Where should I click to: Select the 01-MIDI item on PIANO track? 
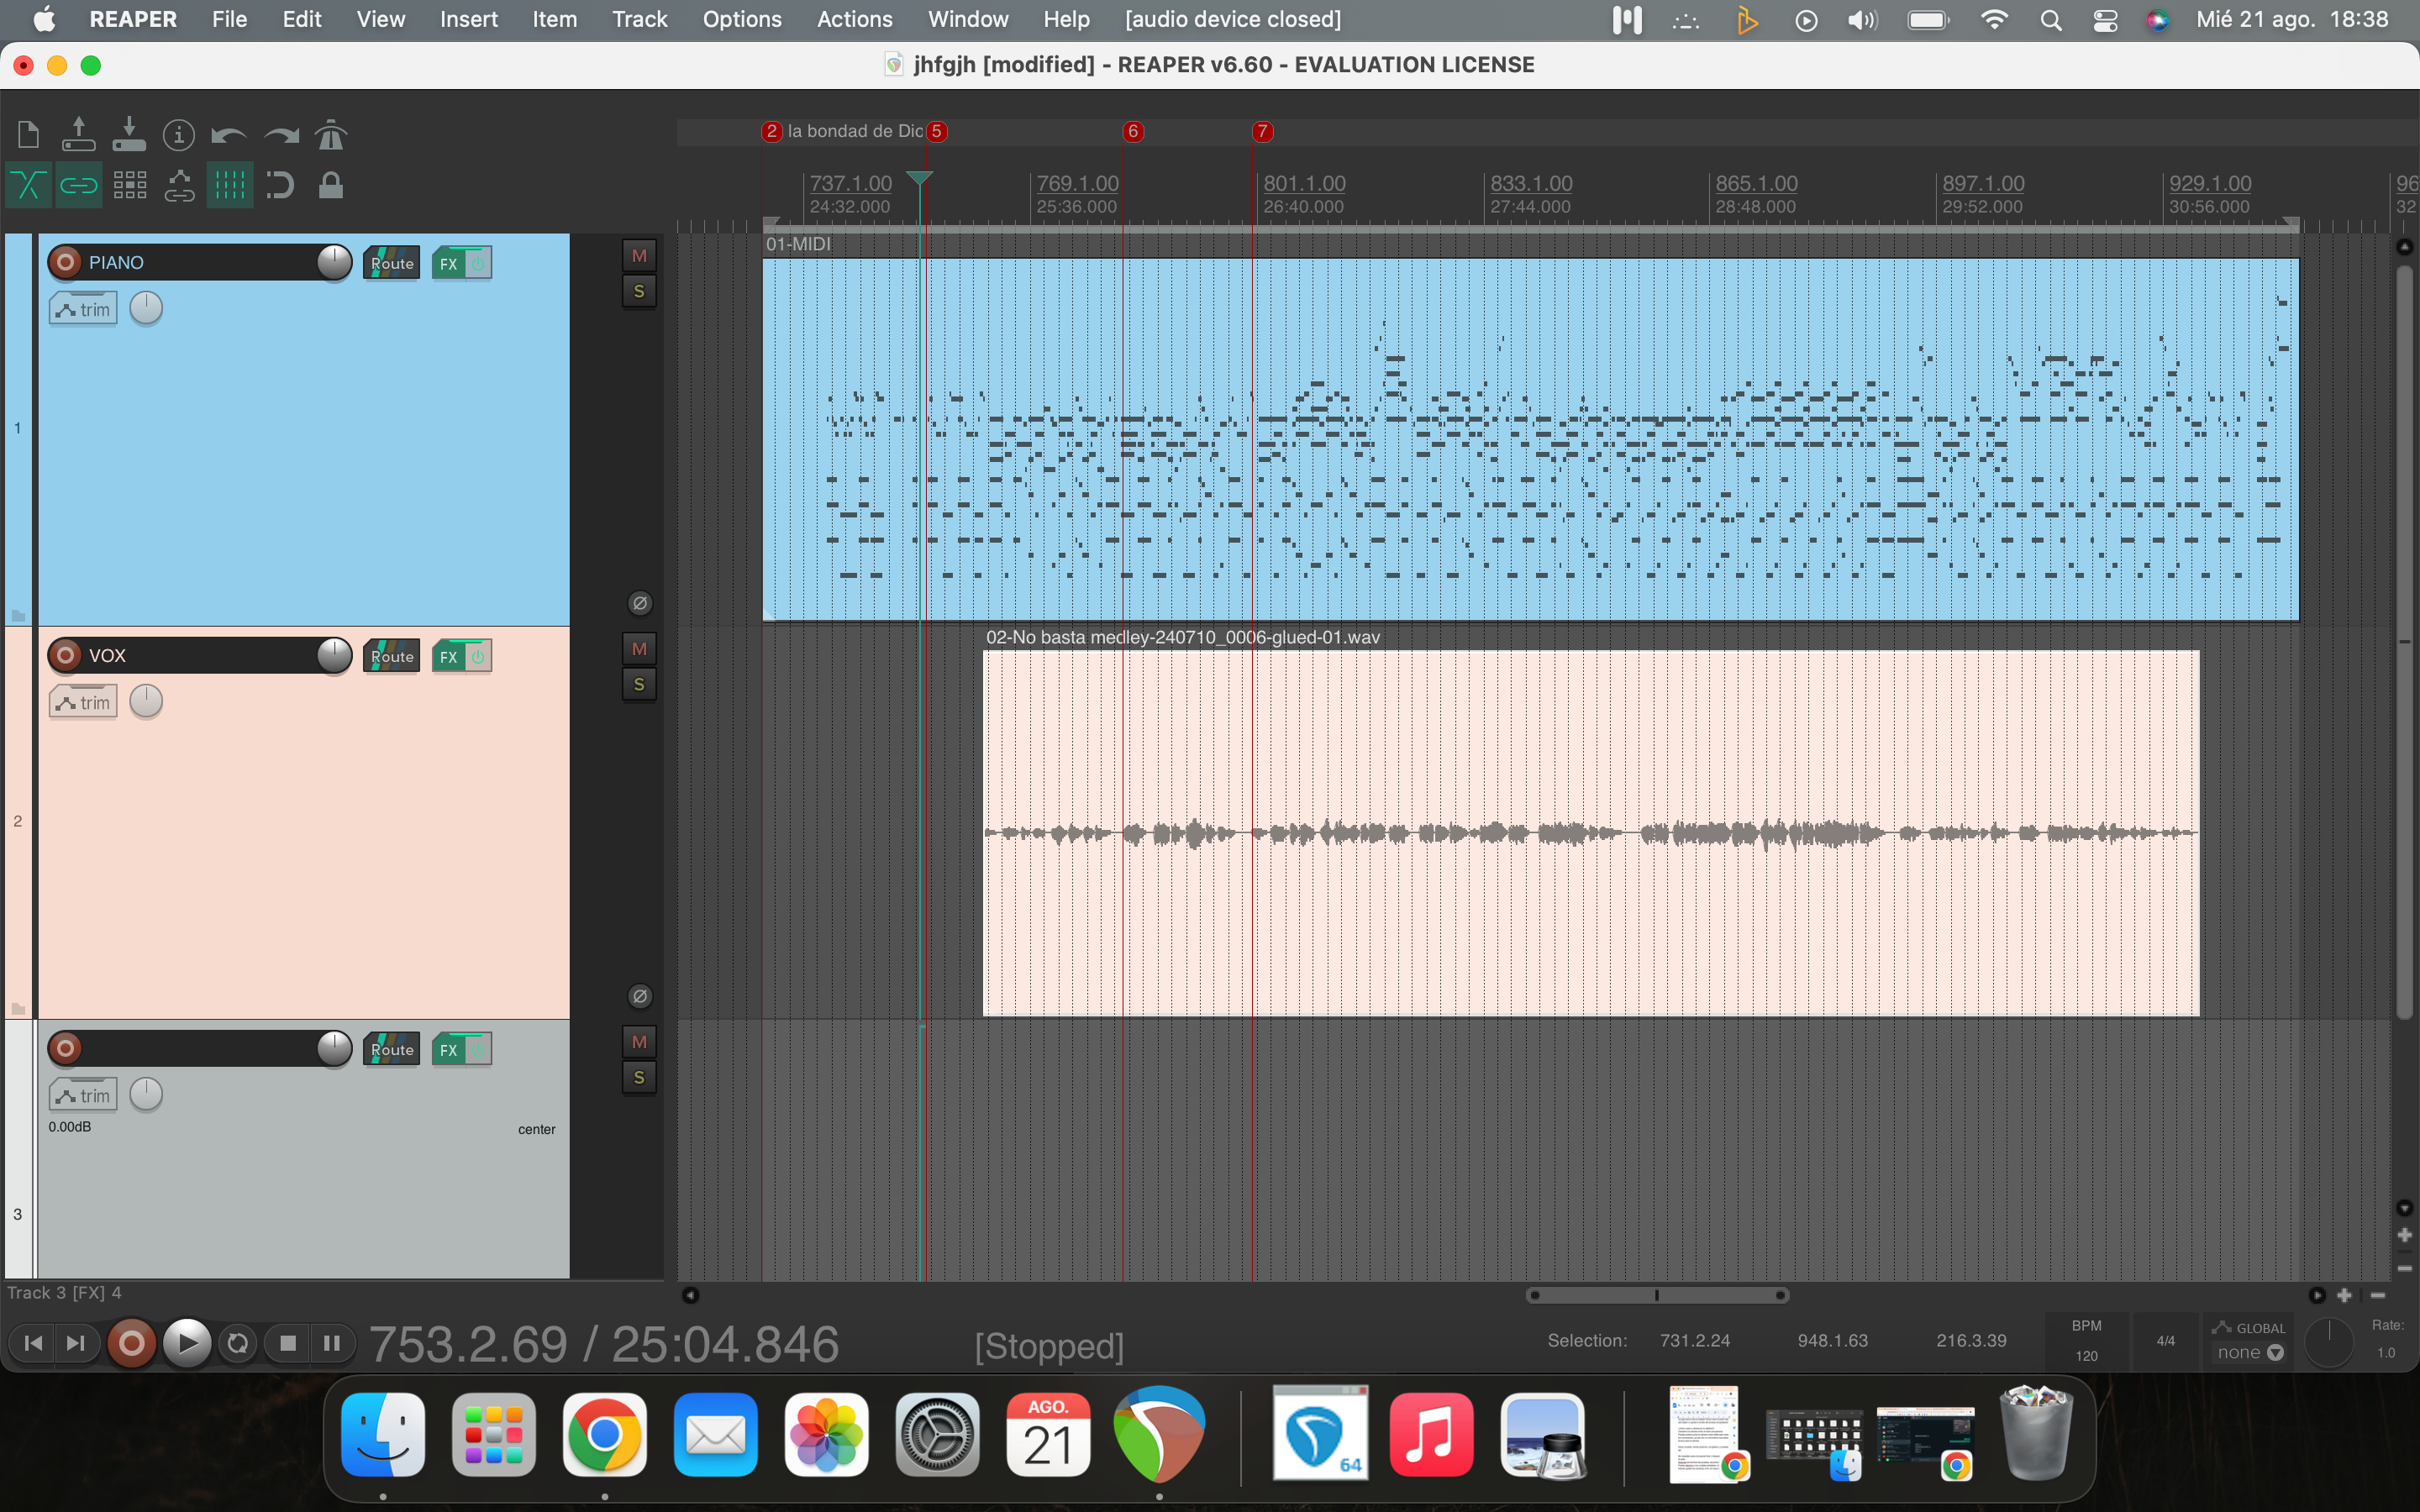[x=1530, y=440]
